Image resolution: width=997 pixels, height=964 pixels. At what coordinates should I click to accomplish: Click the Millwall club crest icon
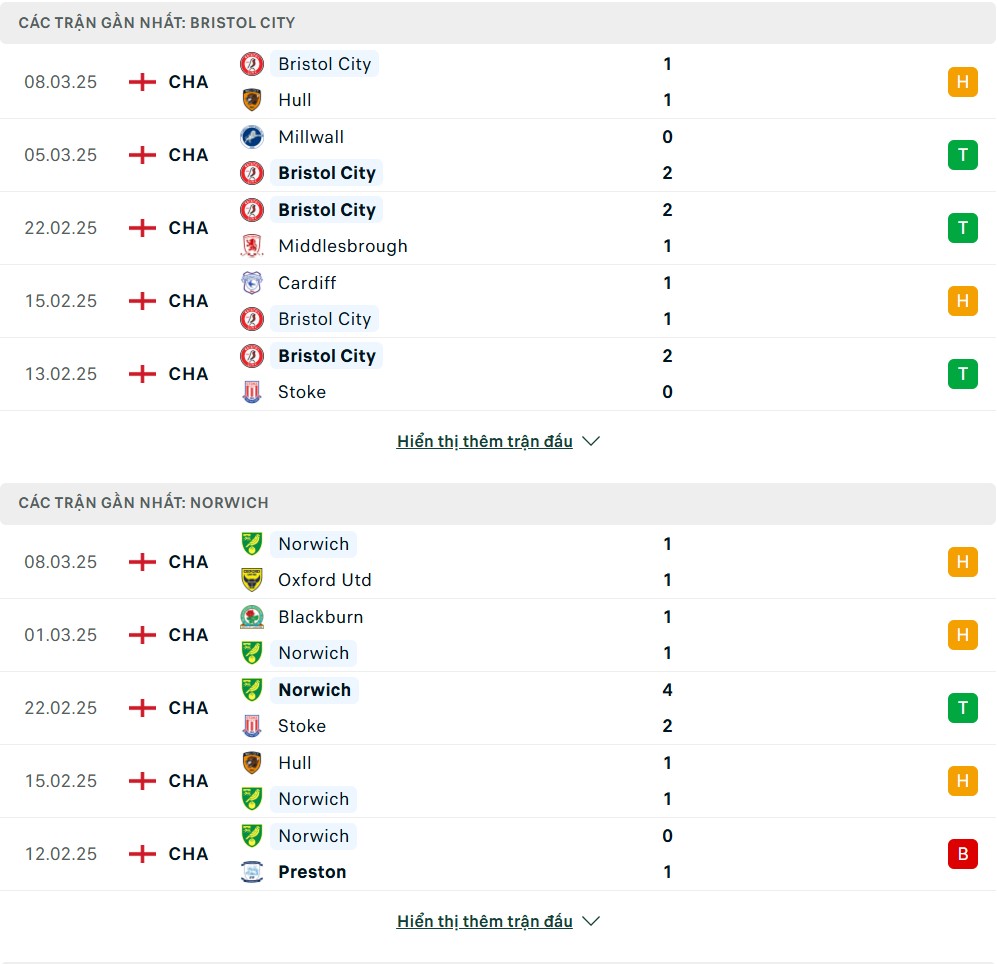(x=252, y=137)
